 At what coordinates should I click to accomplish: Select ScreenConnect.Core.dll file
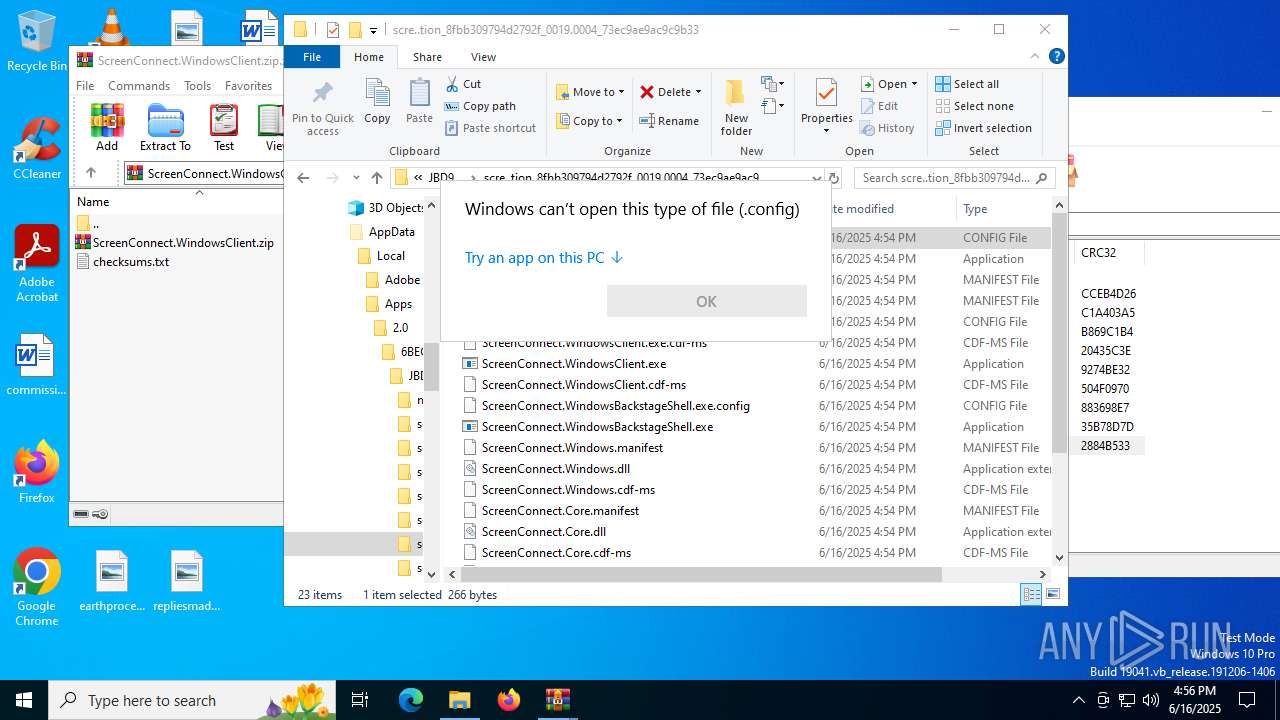pos(543,532)
